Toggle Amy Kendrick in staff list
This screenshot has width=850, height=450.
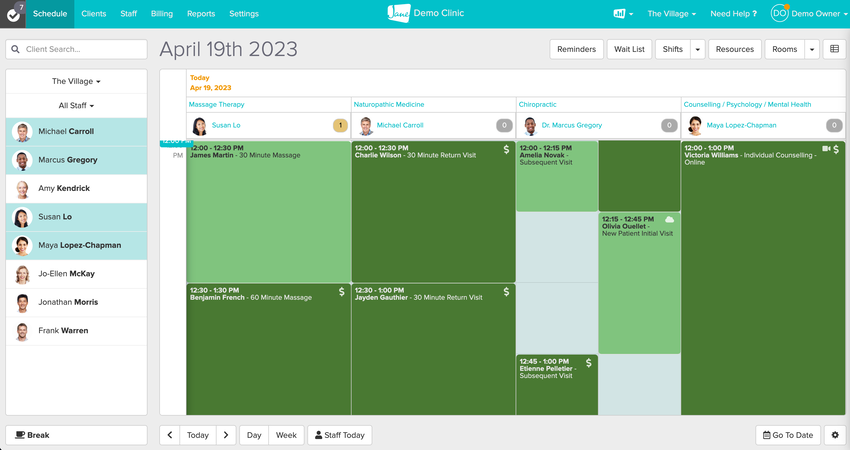click(x=76, y=188)
